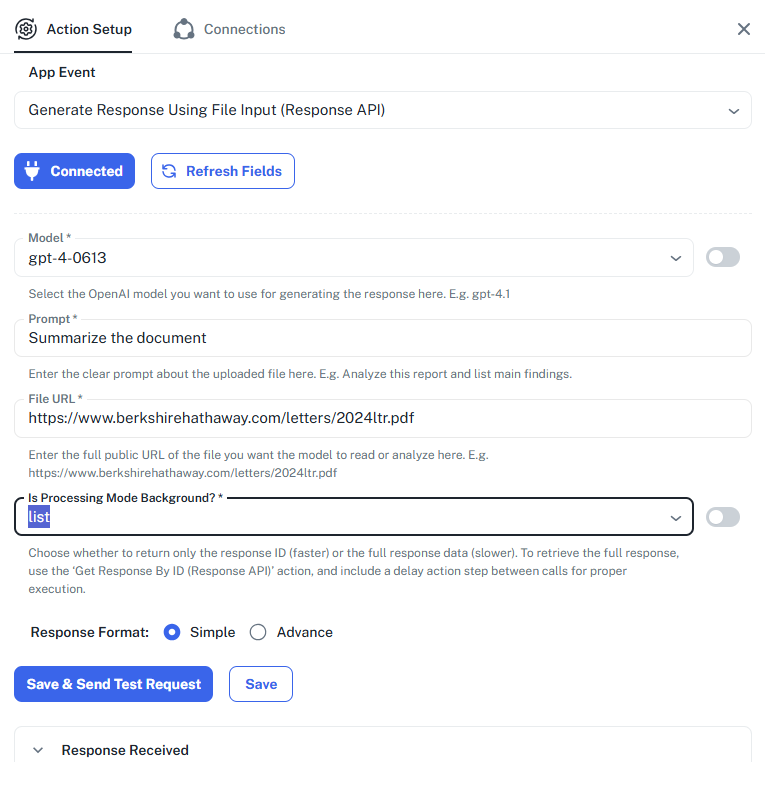Screen dimensions: 765x804
Task: Open the App Event dropdown
Action: (x=733, y=110)
